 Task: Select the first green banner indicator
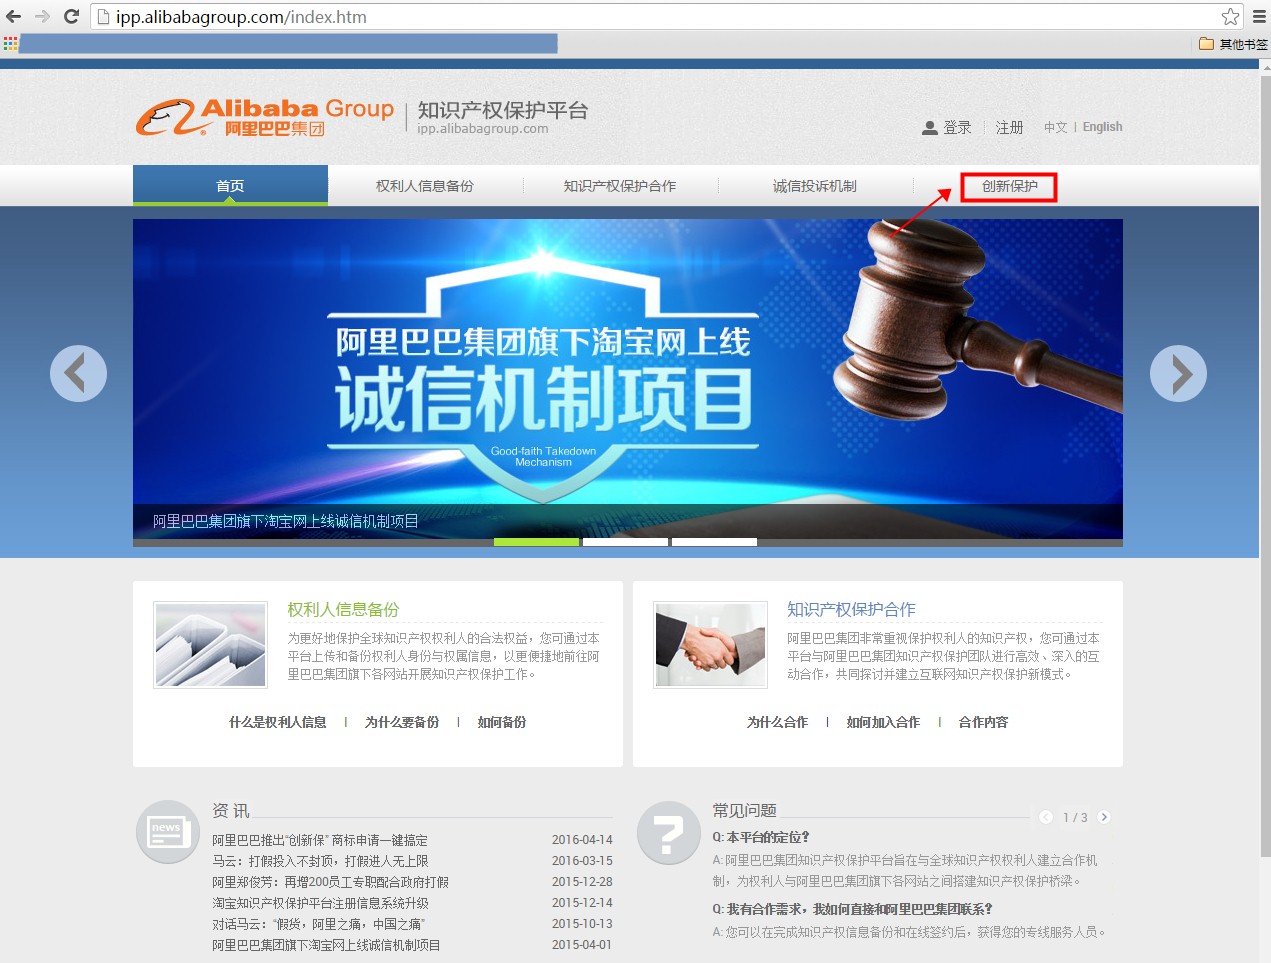(x=536, y=542)
